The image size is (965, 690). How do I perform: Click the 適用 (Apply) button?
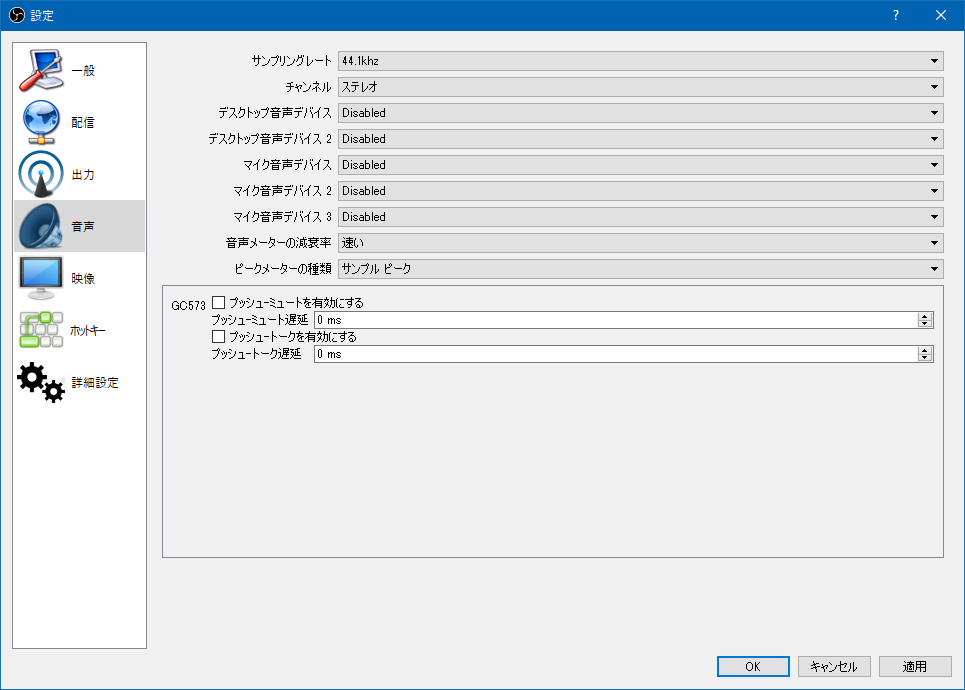tap(915, 666)
